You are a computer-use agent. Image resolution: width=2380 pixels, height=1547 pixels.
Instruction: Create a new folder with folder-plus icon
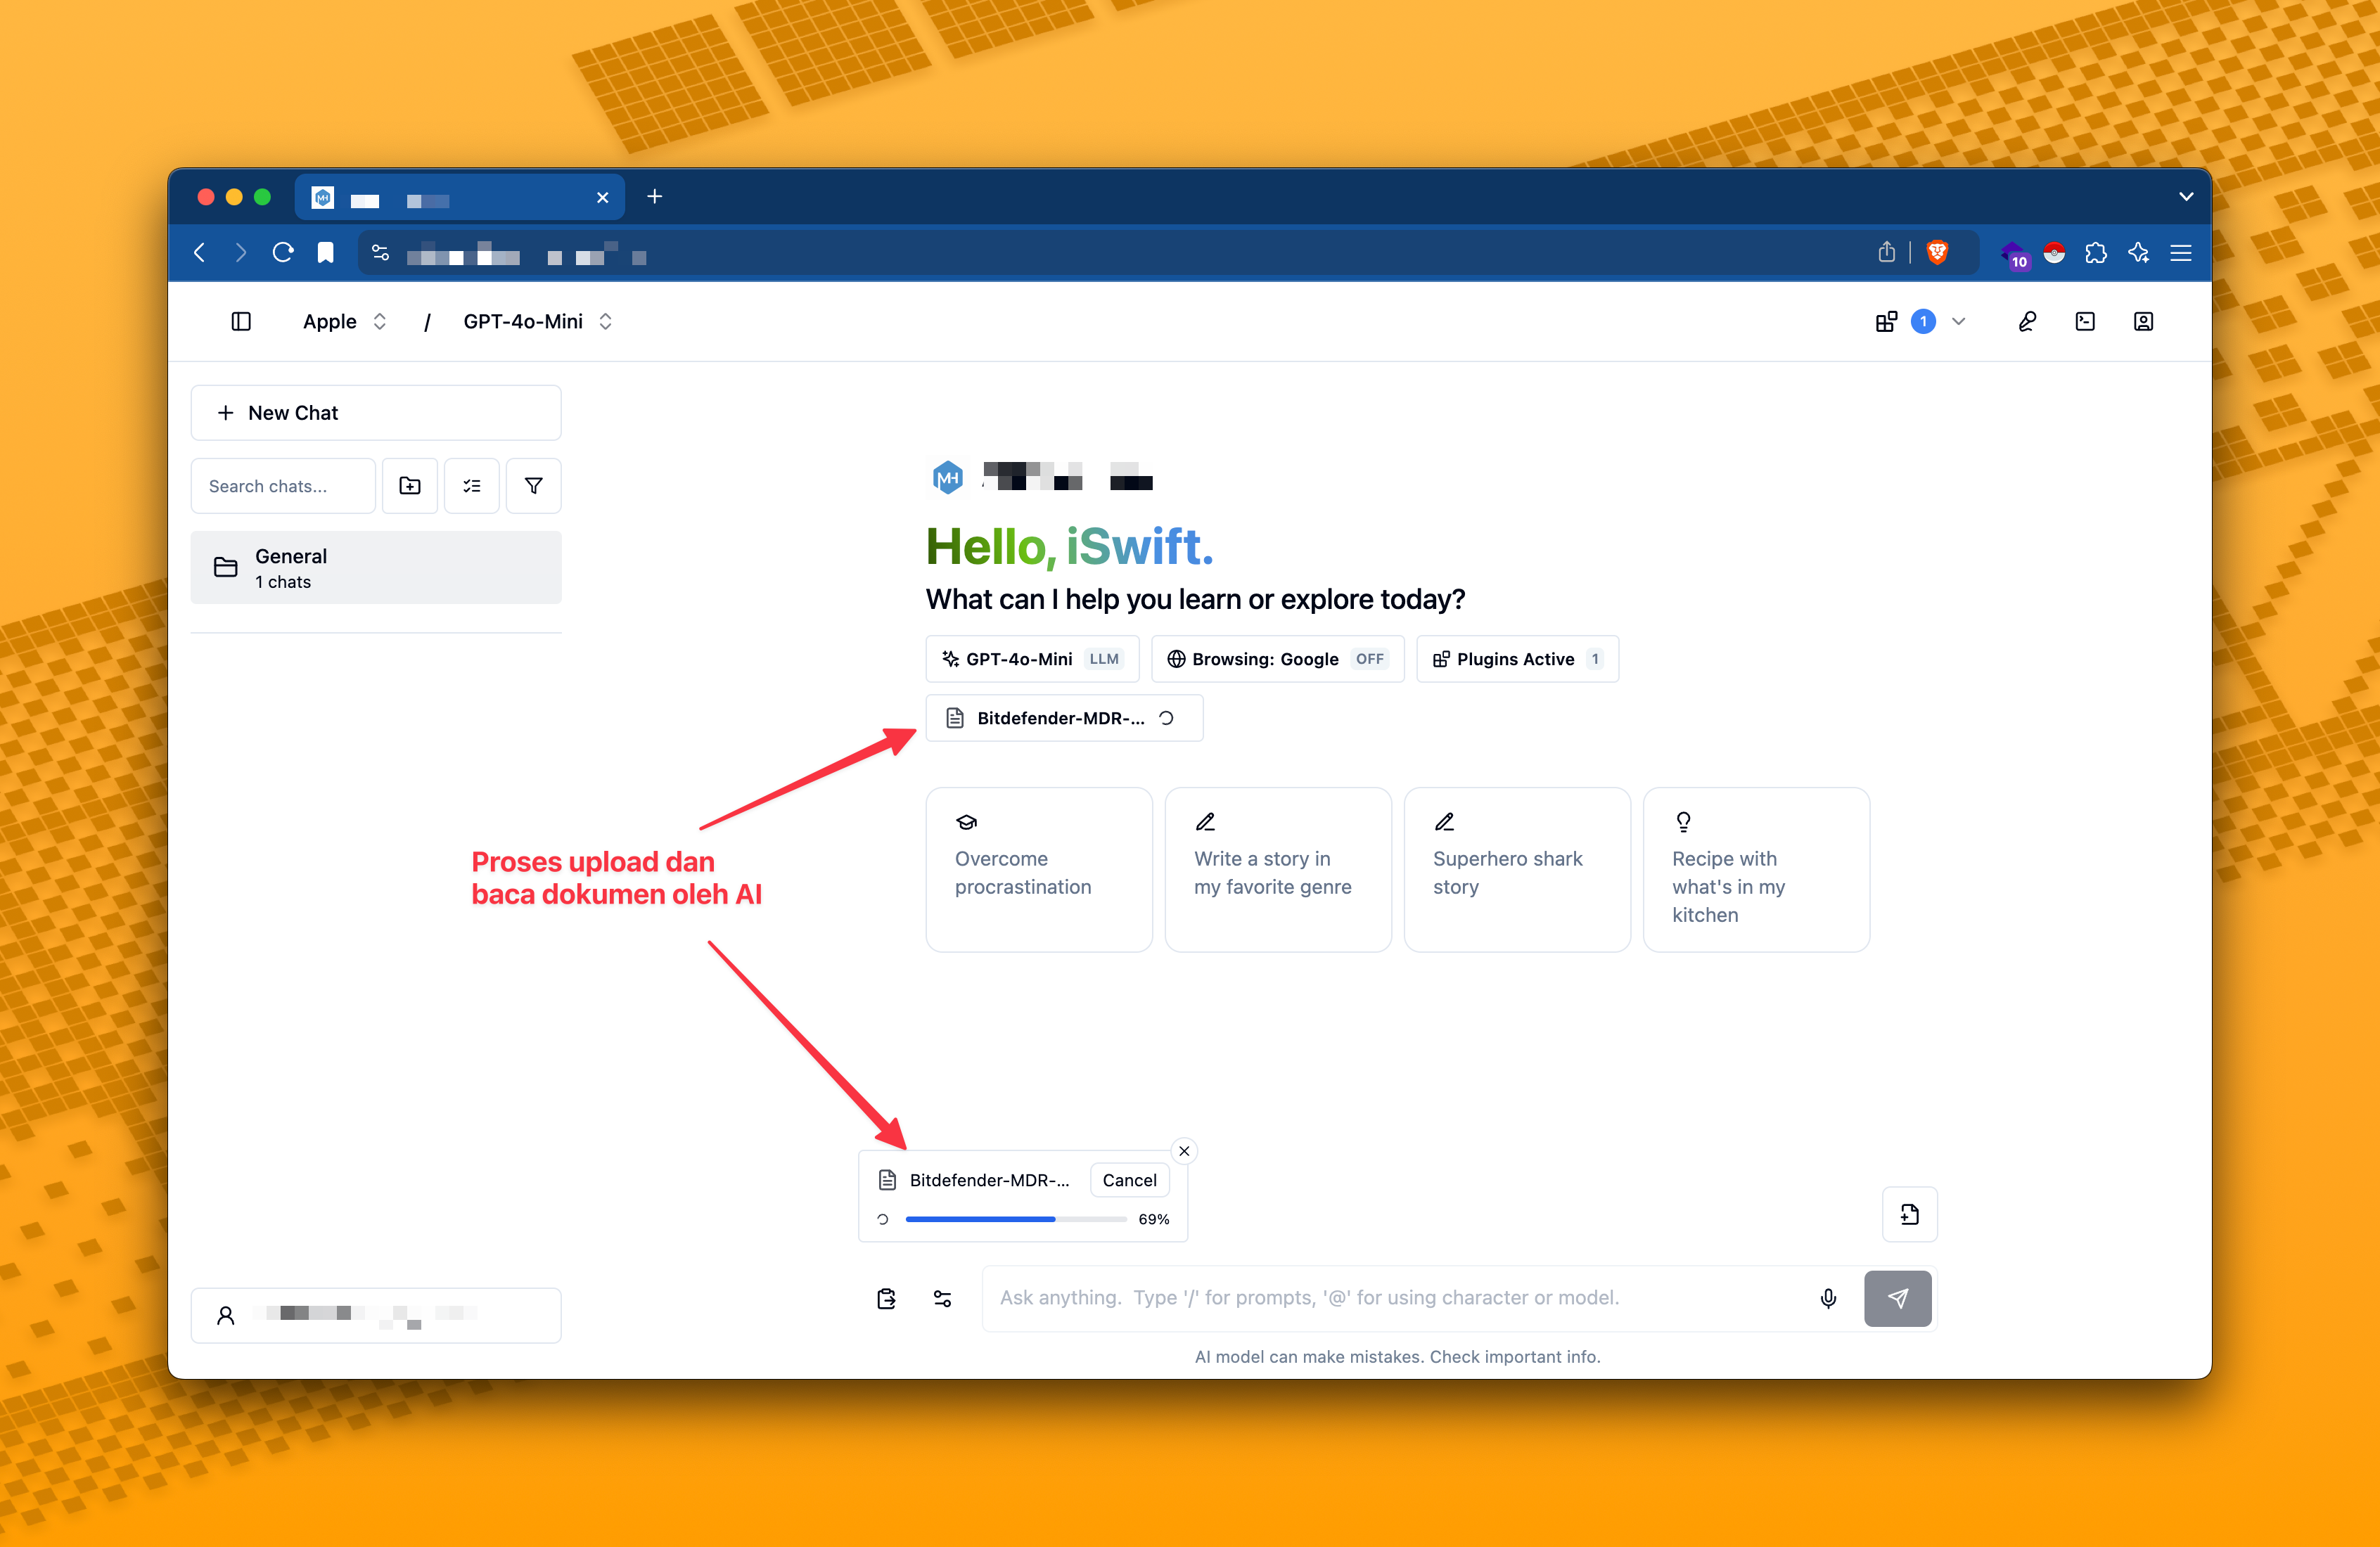tap(410, 486)
